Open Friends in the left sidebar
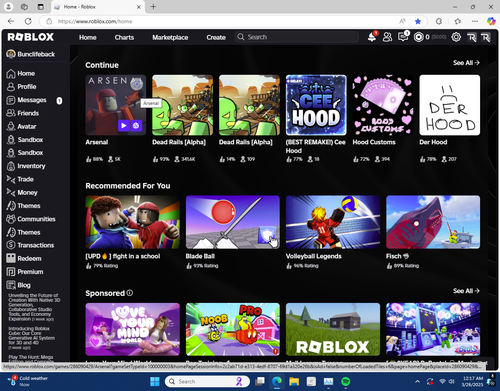The width and height of the screenshot is (500, 391). click(x=23, y=113)
